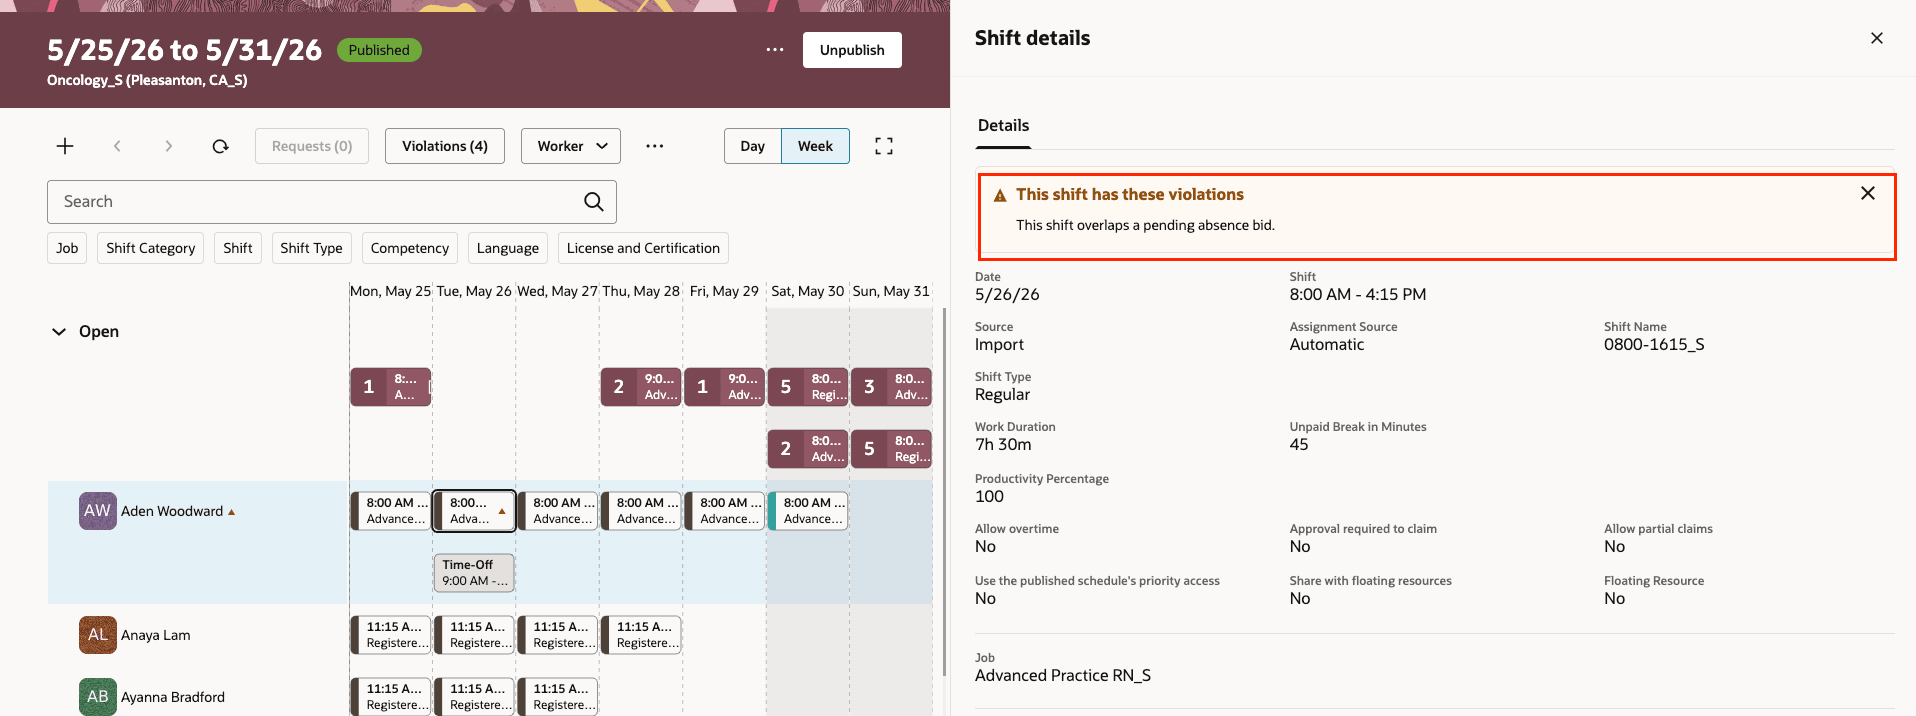Open Friday open shift group showing 1
1916x716 pixels.
(x=725, y=387)
